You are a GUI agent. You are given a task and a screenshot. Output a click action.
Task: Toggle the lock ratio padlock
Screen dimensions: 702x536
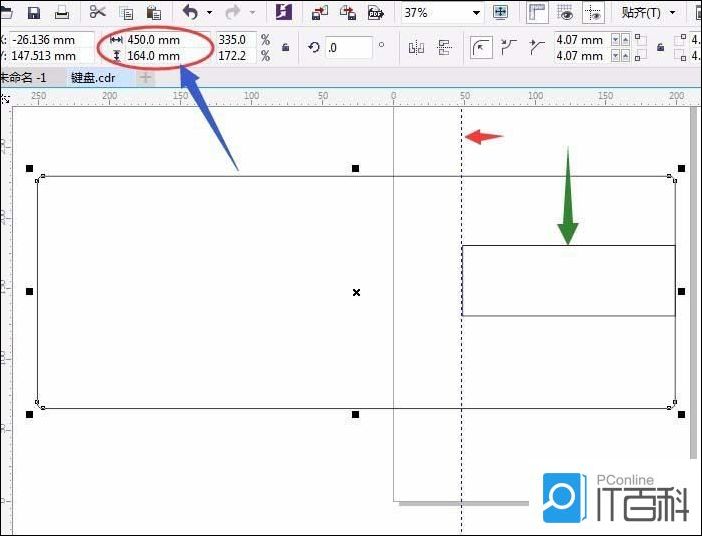click(x=285, y=47)
